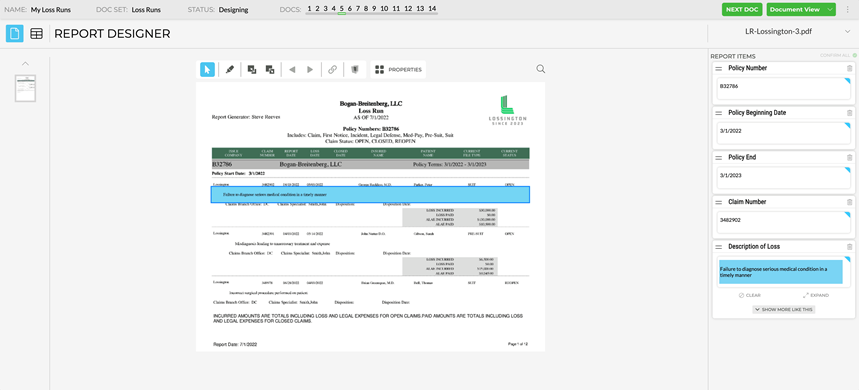
Task: Switch to the document page view icon
Action: [15, 33]
